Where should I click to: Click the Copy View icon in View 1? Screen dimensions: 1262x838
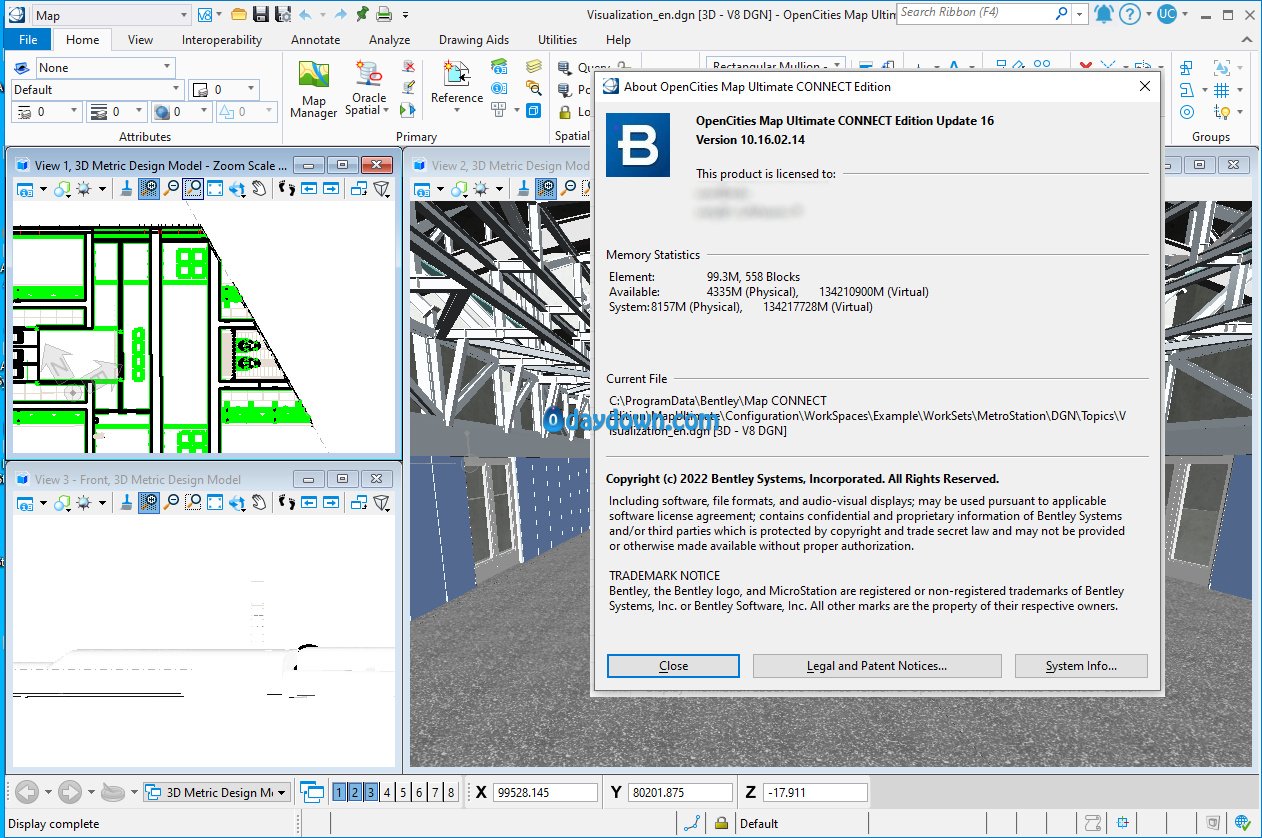coord(359,188)
